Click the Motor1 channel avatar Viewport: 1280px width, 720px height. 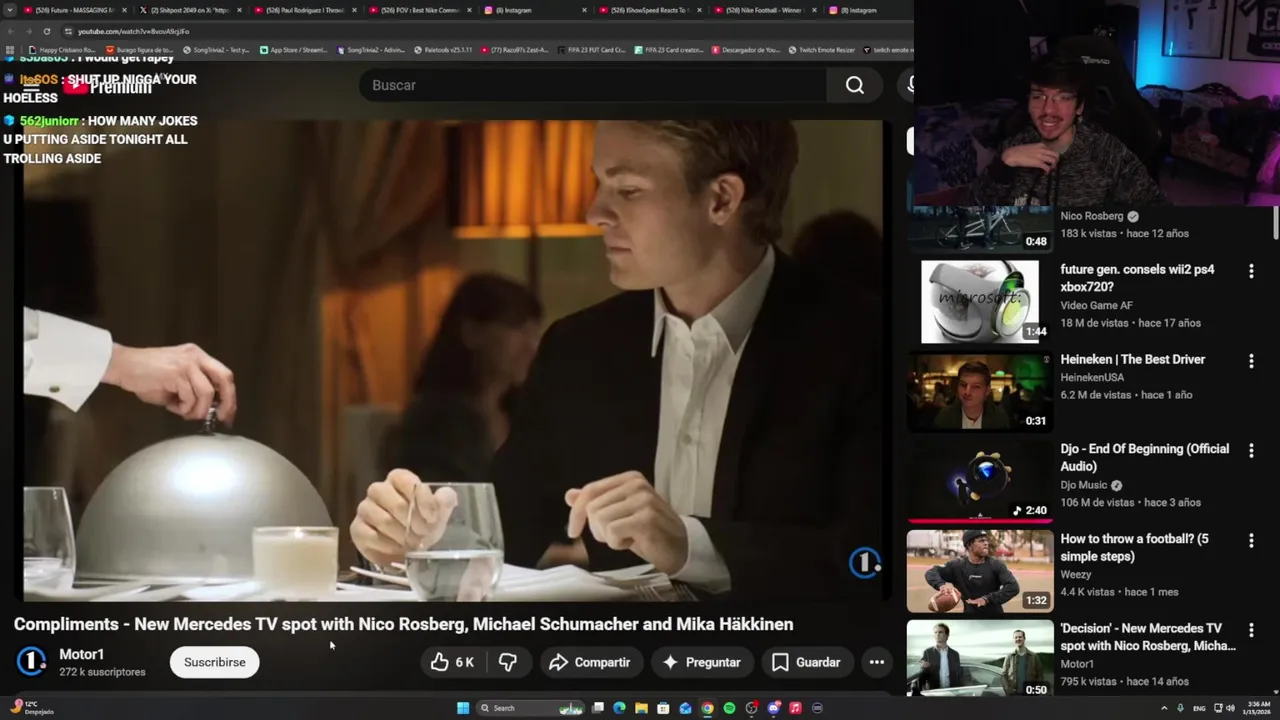coord(32,662)
